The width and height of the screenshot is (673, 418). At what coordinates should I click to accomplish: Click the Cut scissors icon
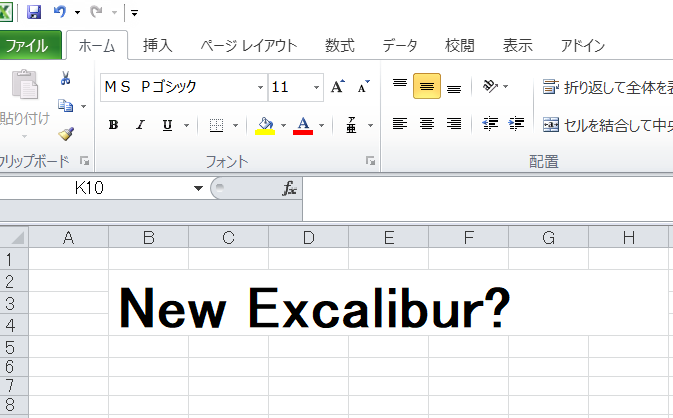point(66,79)
